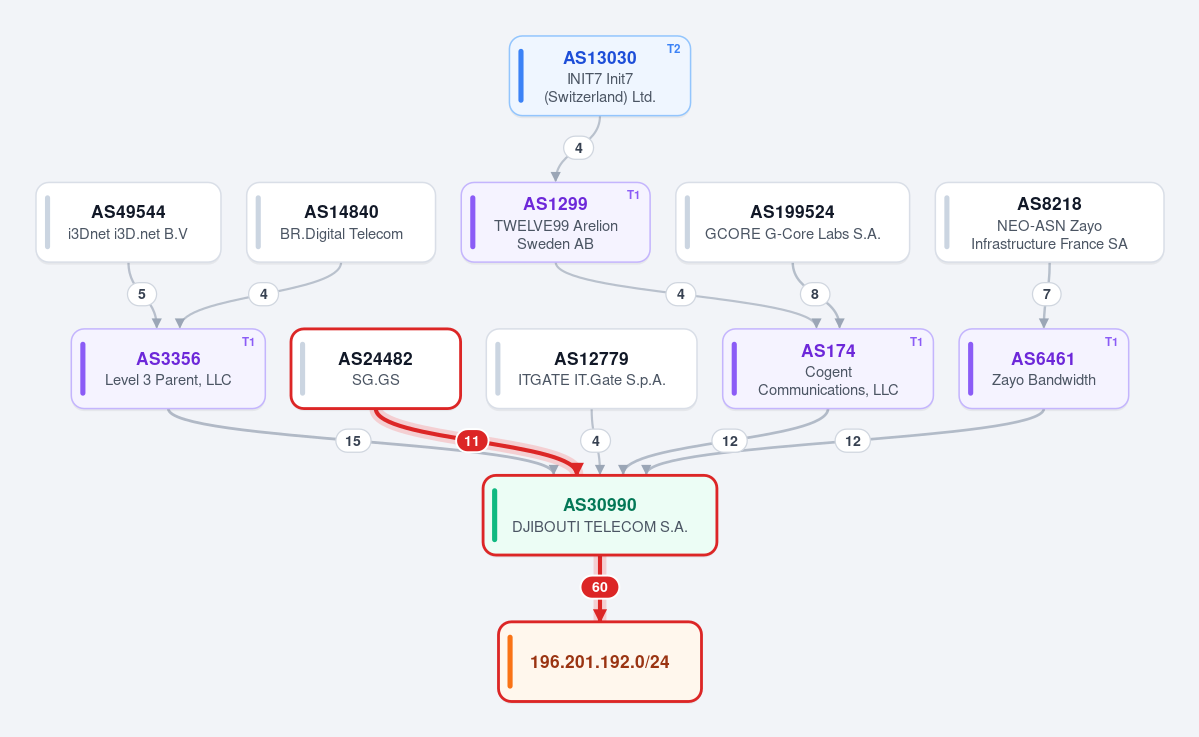The image size is (1199, 737).
Task: Click the AS199524 G-Core Labs node
Action: [792, 222]
